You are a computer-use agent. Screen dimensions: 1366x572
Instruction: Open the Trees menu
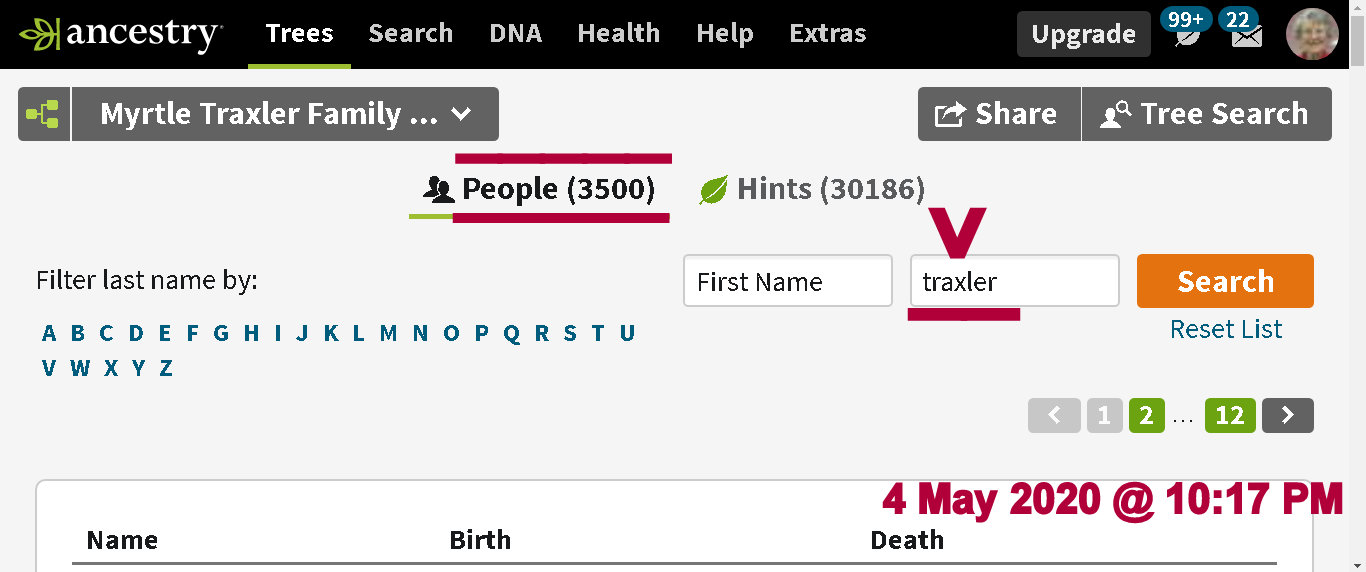point(299,34)
